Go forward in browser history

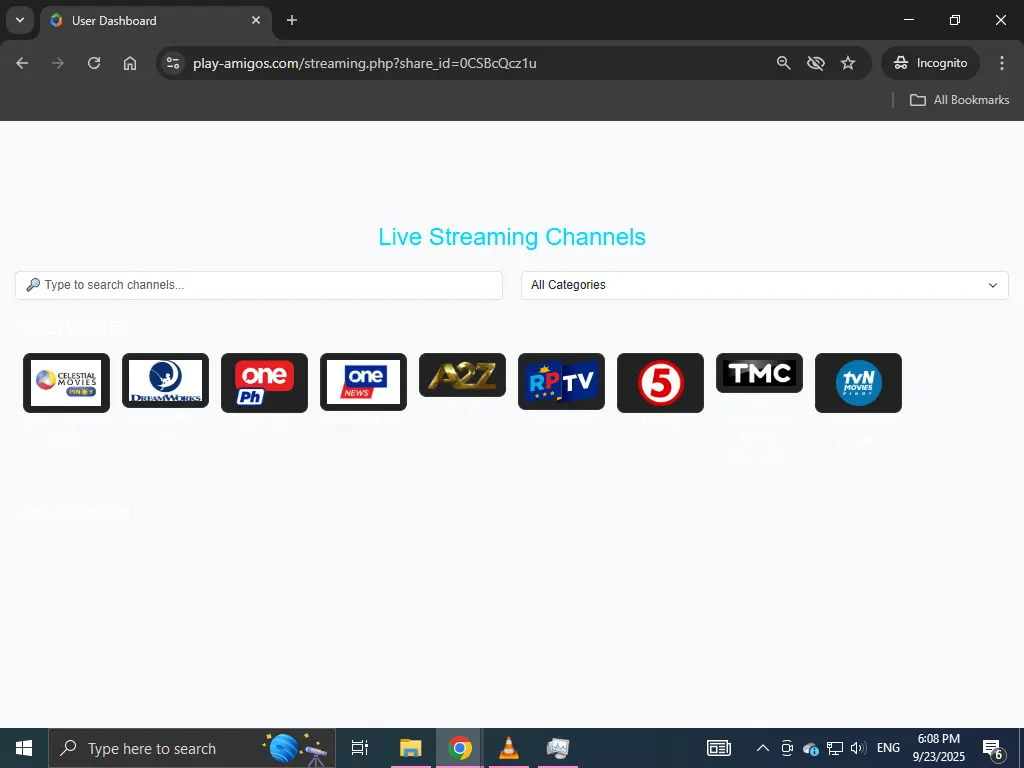click(58, 63)
